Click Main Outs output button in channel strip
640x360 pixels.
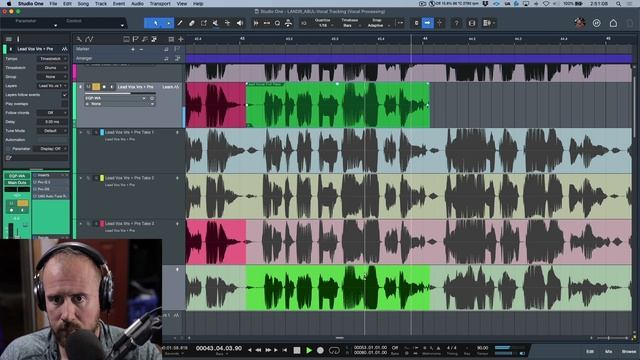point(17,182)
